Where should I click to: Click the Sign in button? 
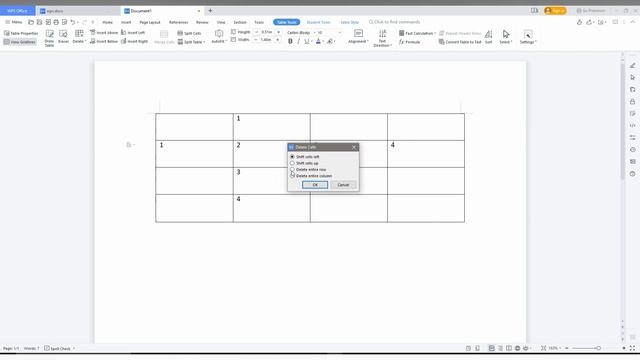[555, 11]
